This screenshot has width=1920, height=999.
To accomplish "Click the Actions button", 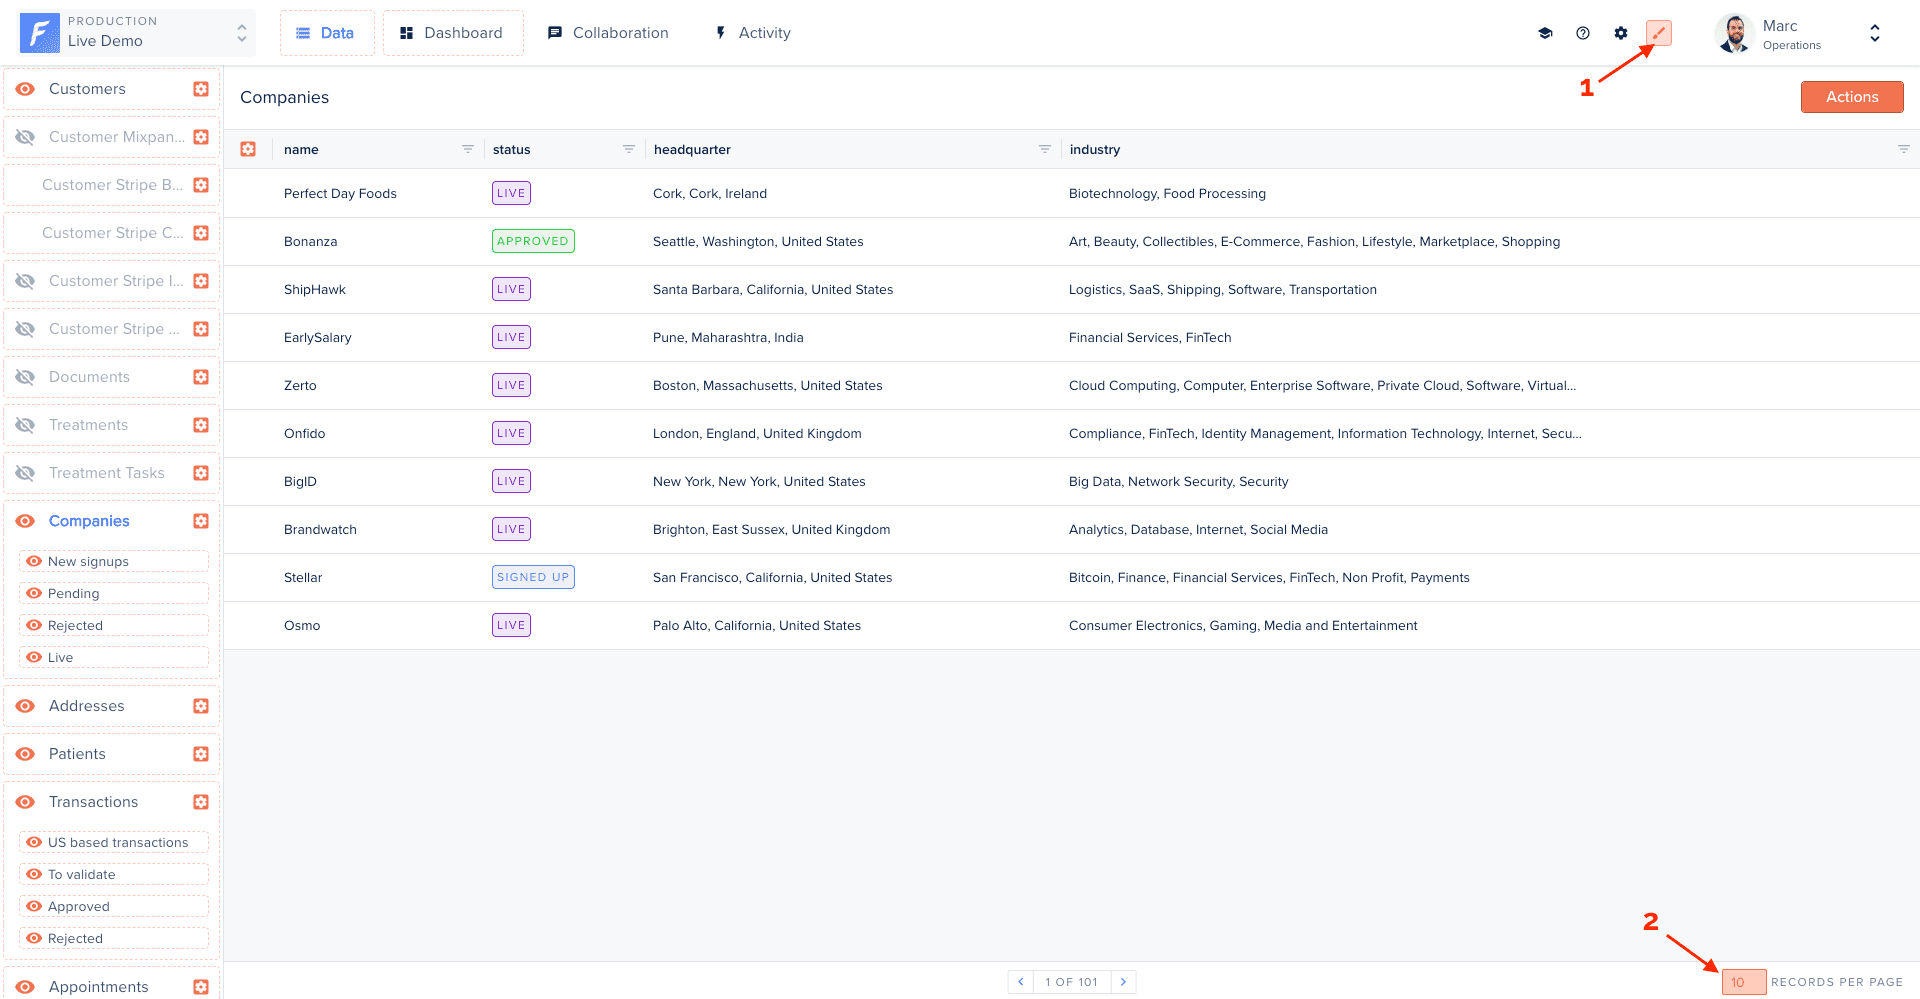I will tap(1852, 97).
